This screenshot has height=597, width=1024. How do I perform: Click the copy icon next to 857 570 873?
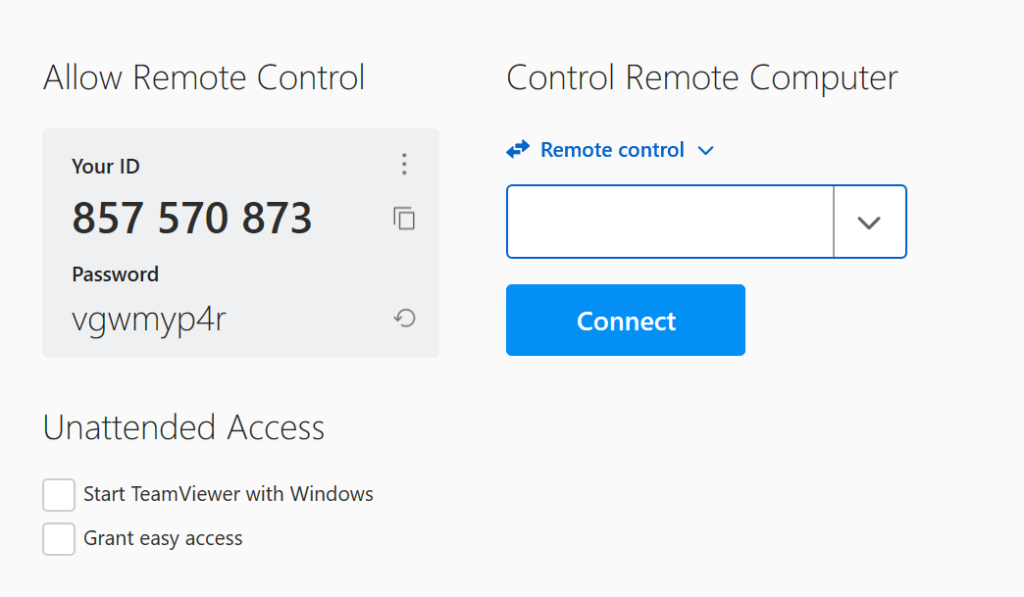pos(404,218)
